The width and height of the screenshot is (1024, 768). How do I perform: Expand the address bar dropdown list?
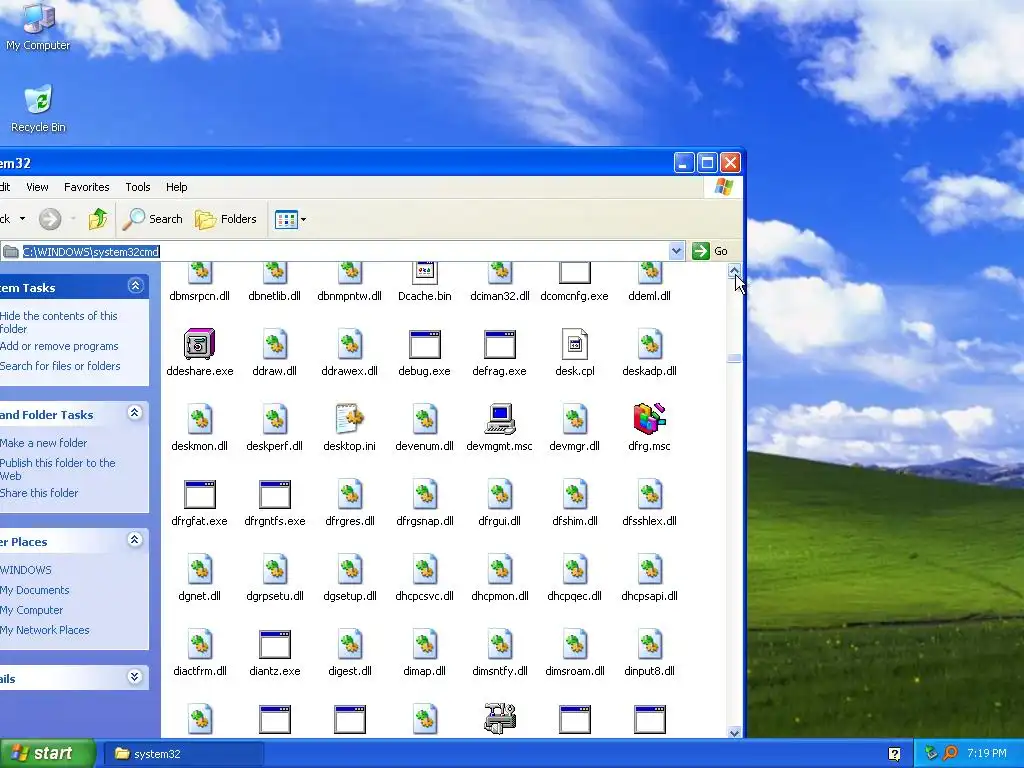[677, 251]
